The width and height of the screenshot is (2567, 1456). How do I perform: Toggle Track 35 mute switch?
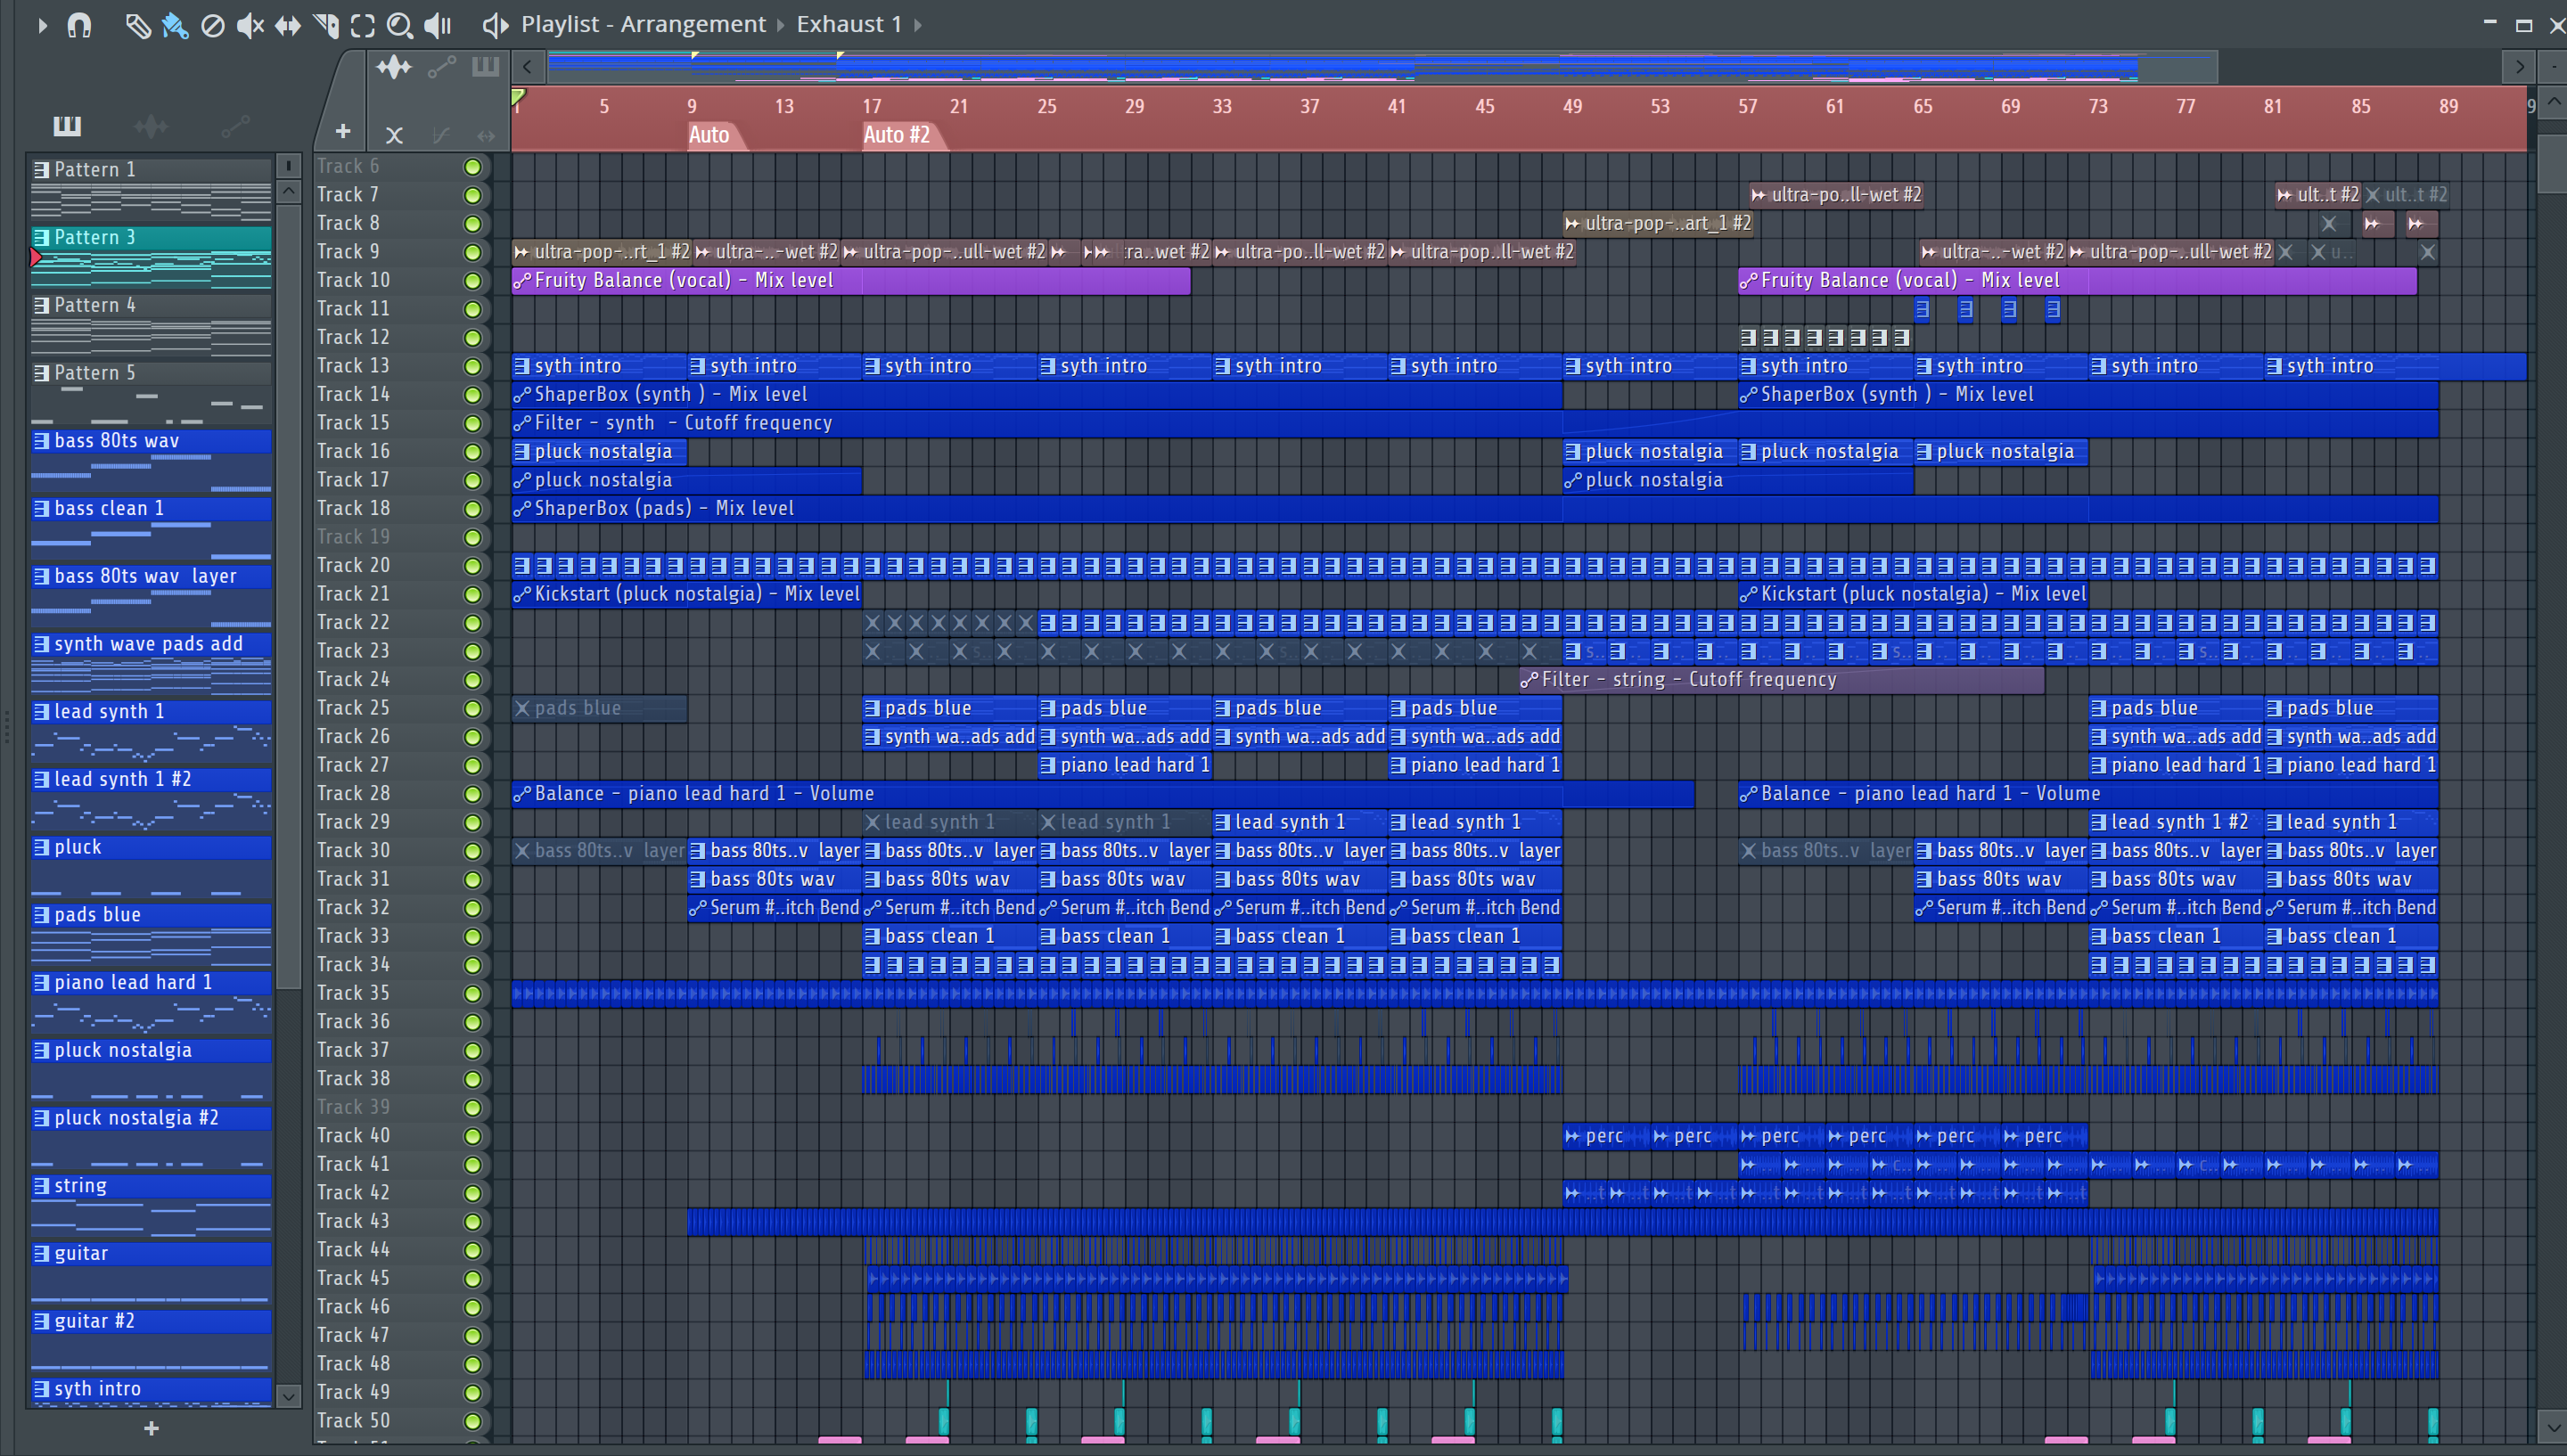point(473,993)
